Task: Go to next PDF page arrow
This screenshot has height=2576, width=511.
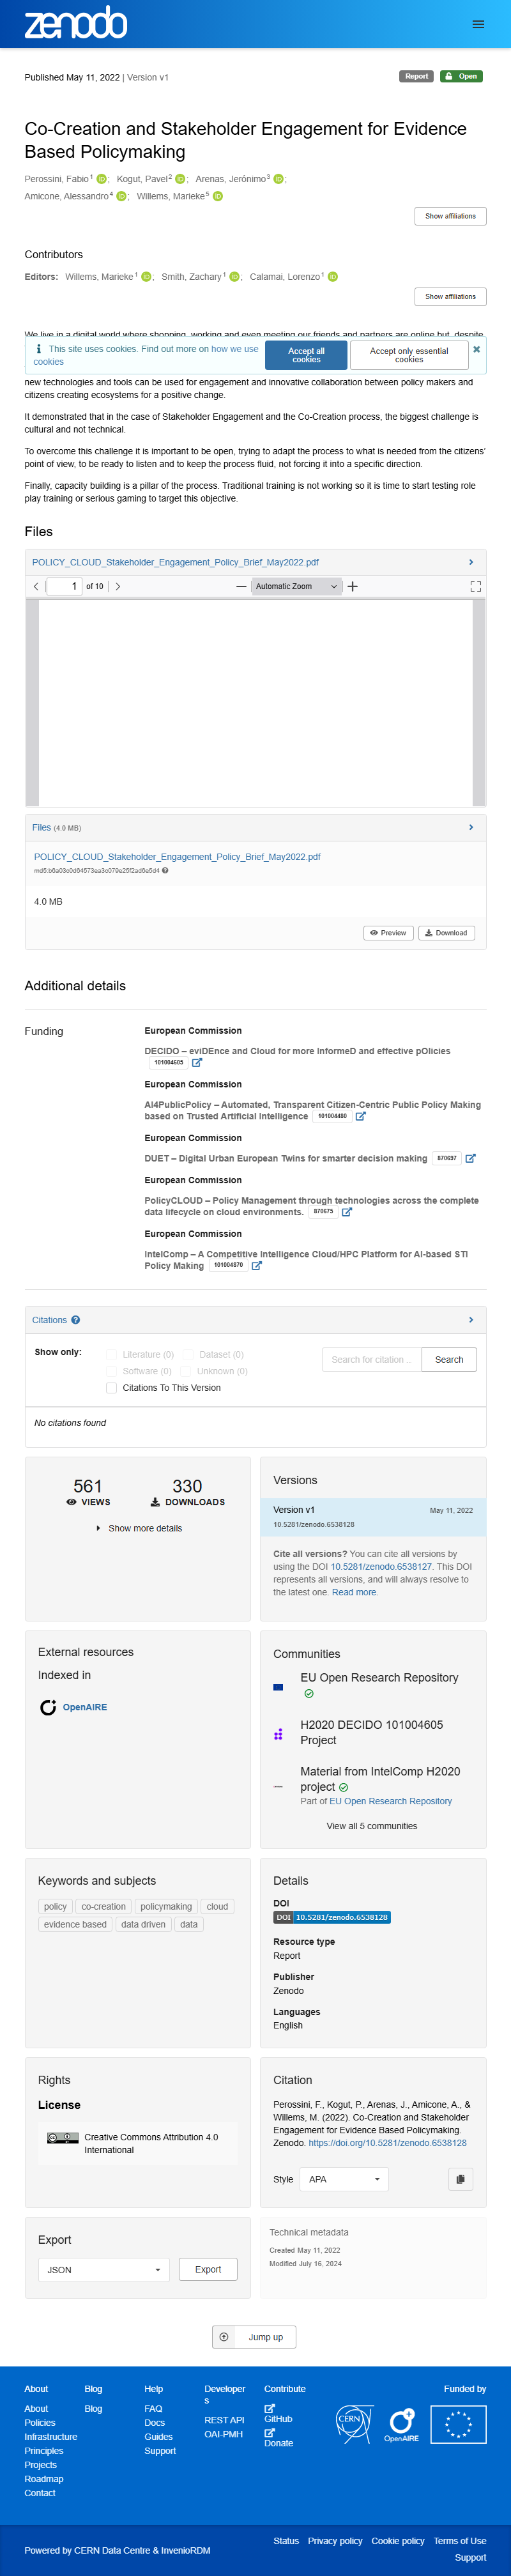Action: (118, 587)
